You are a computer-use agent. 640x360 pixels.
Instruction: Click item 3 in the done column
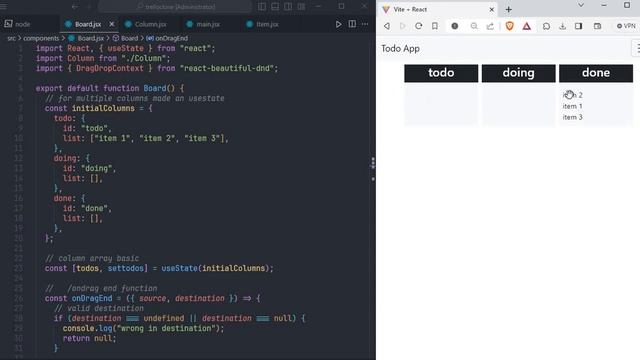(x=573, y=117)
